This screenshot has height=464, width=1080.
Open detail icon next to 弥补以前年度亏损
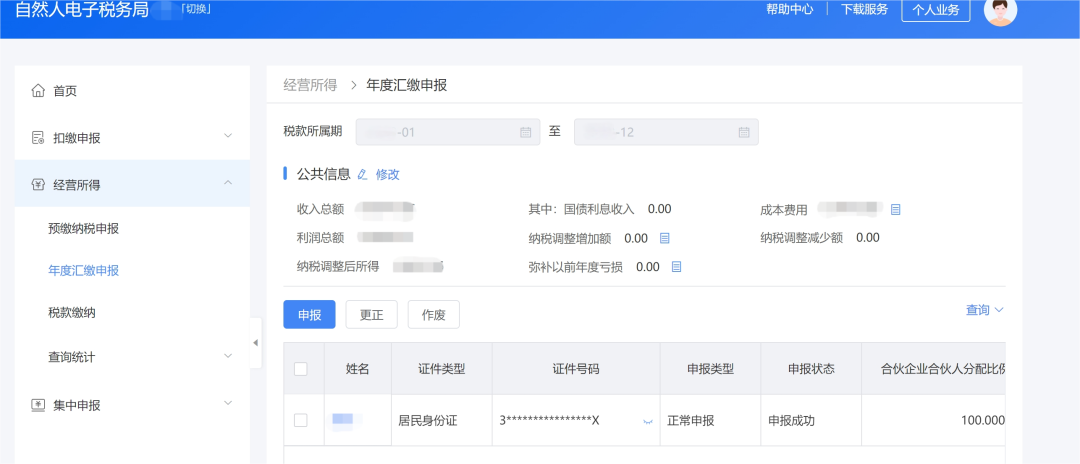[676, 267]
